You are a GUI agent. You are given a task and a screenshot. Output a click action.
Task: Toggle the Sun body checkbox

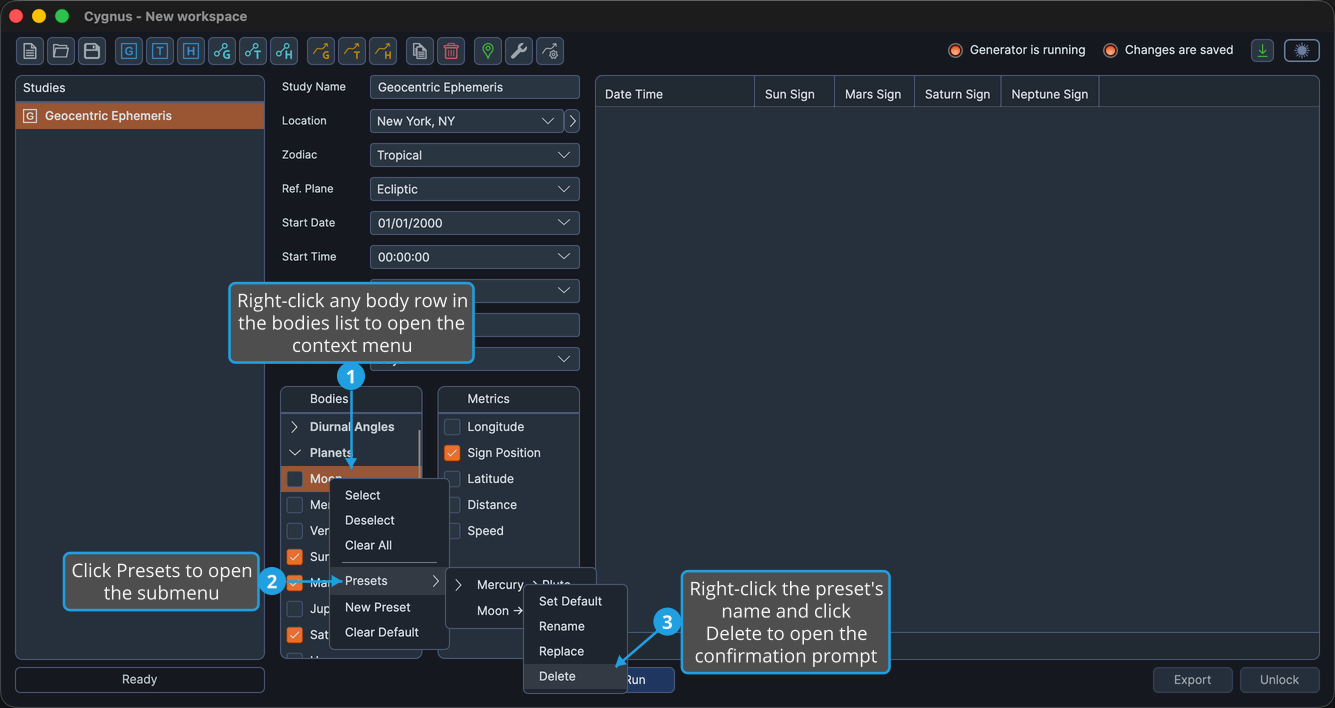[295, 557]
